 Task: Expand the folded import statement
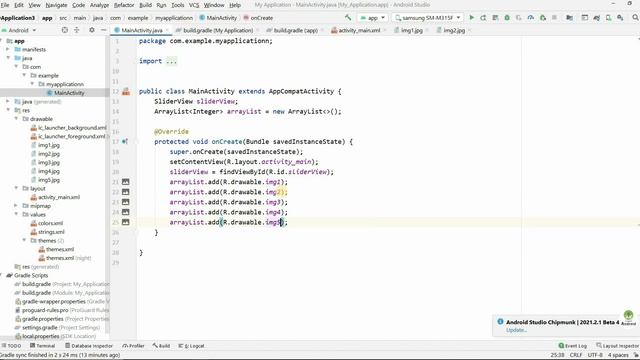point(171,61)
